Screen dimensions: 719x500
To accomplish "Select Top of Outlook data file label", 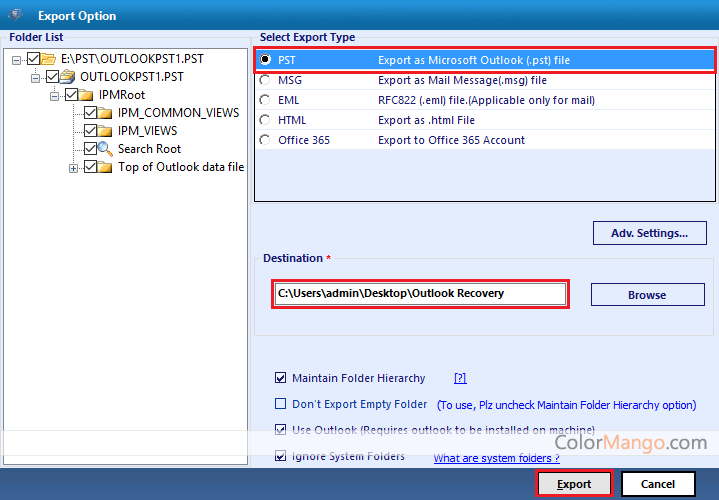I will (x=181, y=167).
